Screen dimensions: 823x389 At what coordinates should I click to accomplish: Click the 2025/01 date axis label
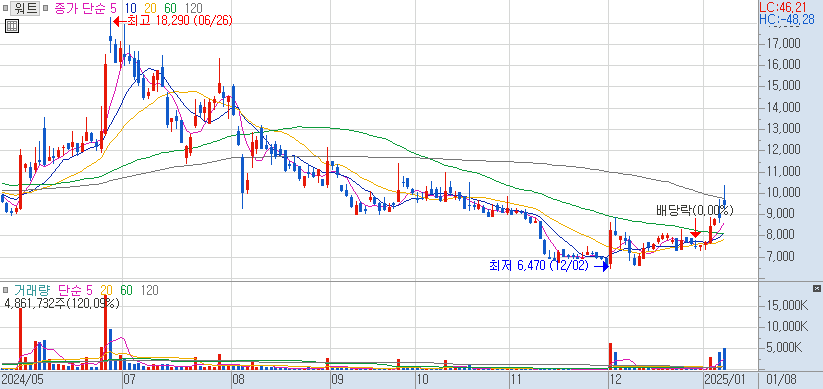pyautogui.click(x=725, y=380)
